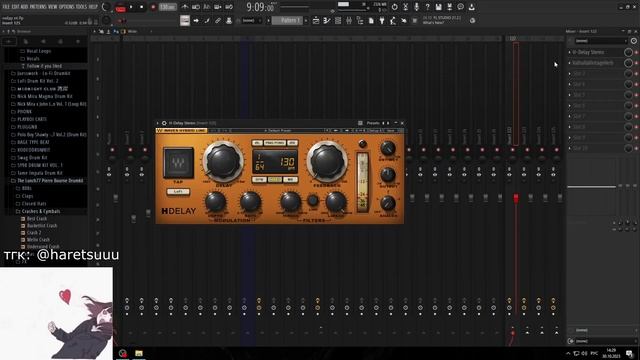Screen dimensions: 640x360
Task: Click the stamp icon in second toolbar
Action: click(x=229, y=20)
